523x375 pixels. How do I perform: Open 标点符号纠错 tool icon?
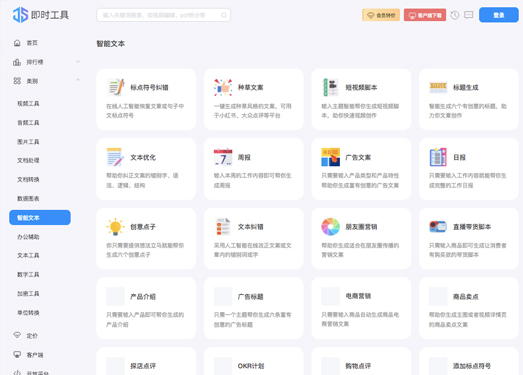tap(115, 87)
